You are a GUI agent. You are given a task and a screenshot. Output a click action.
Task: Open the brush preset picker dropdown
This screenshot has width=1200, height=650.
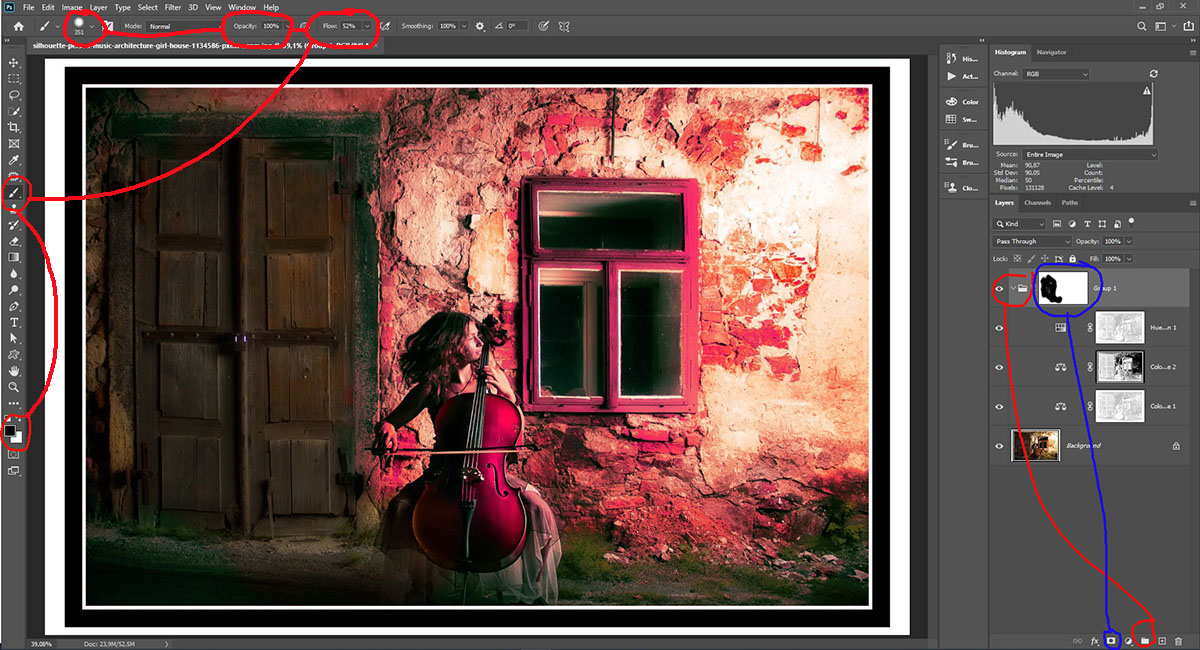(92, 26)
